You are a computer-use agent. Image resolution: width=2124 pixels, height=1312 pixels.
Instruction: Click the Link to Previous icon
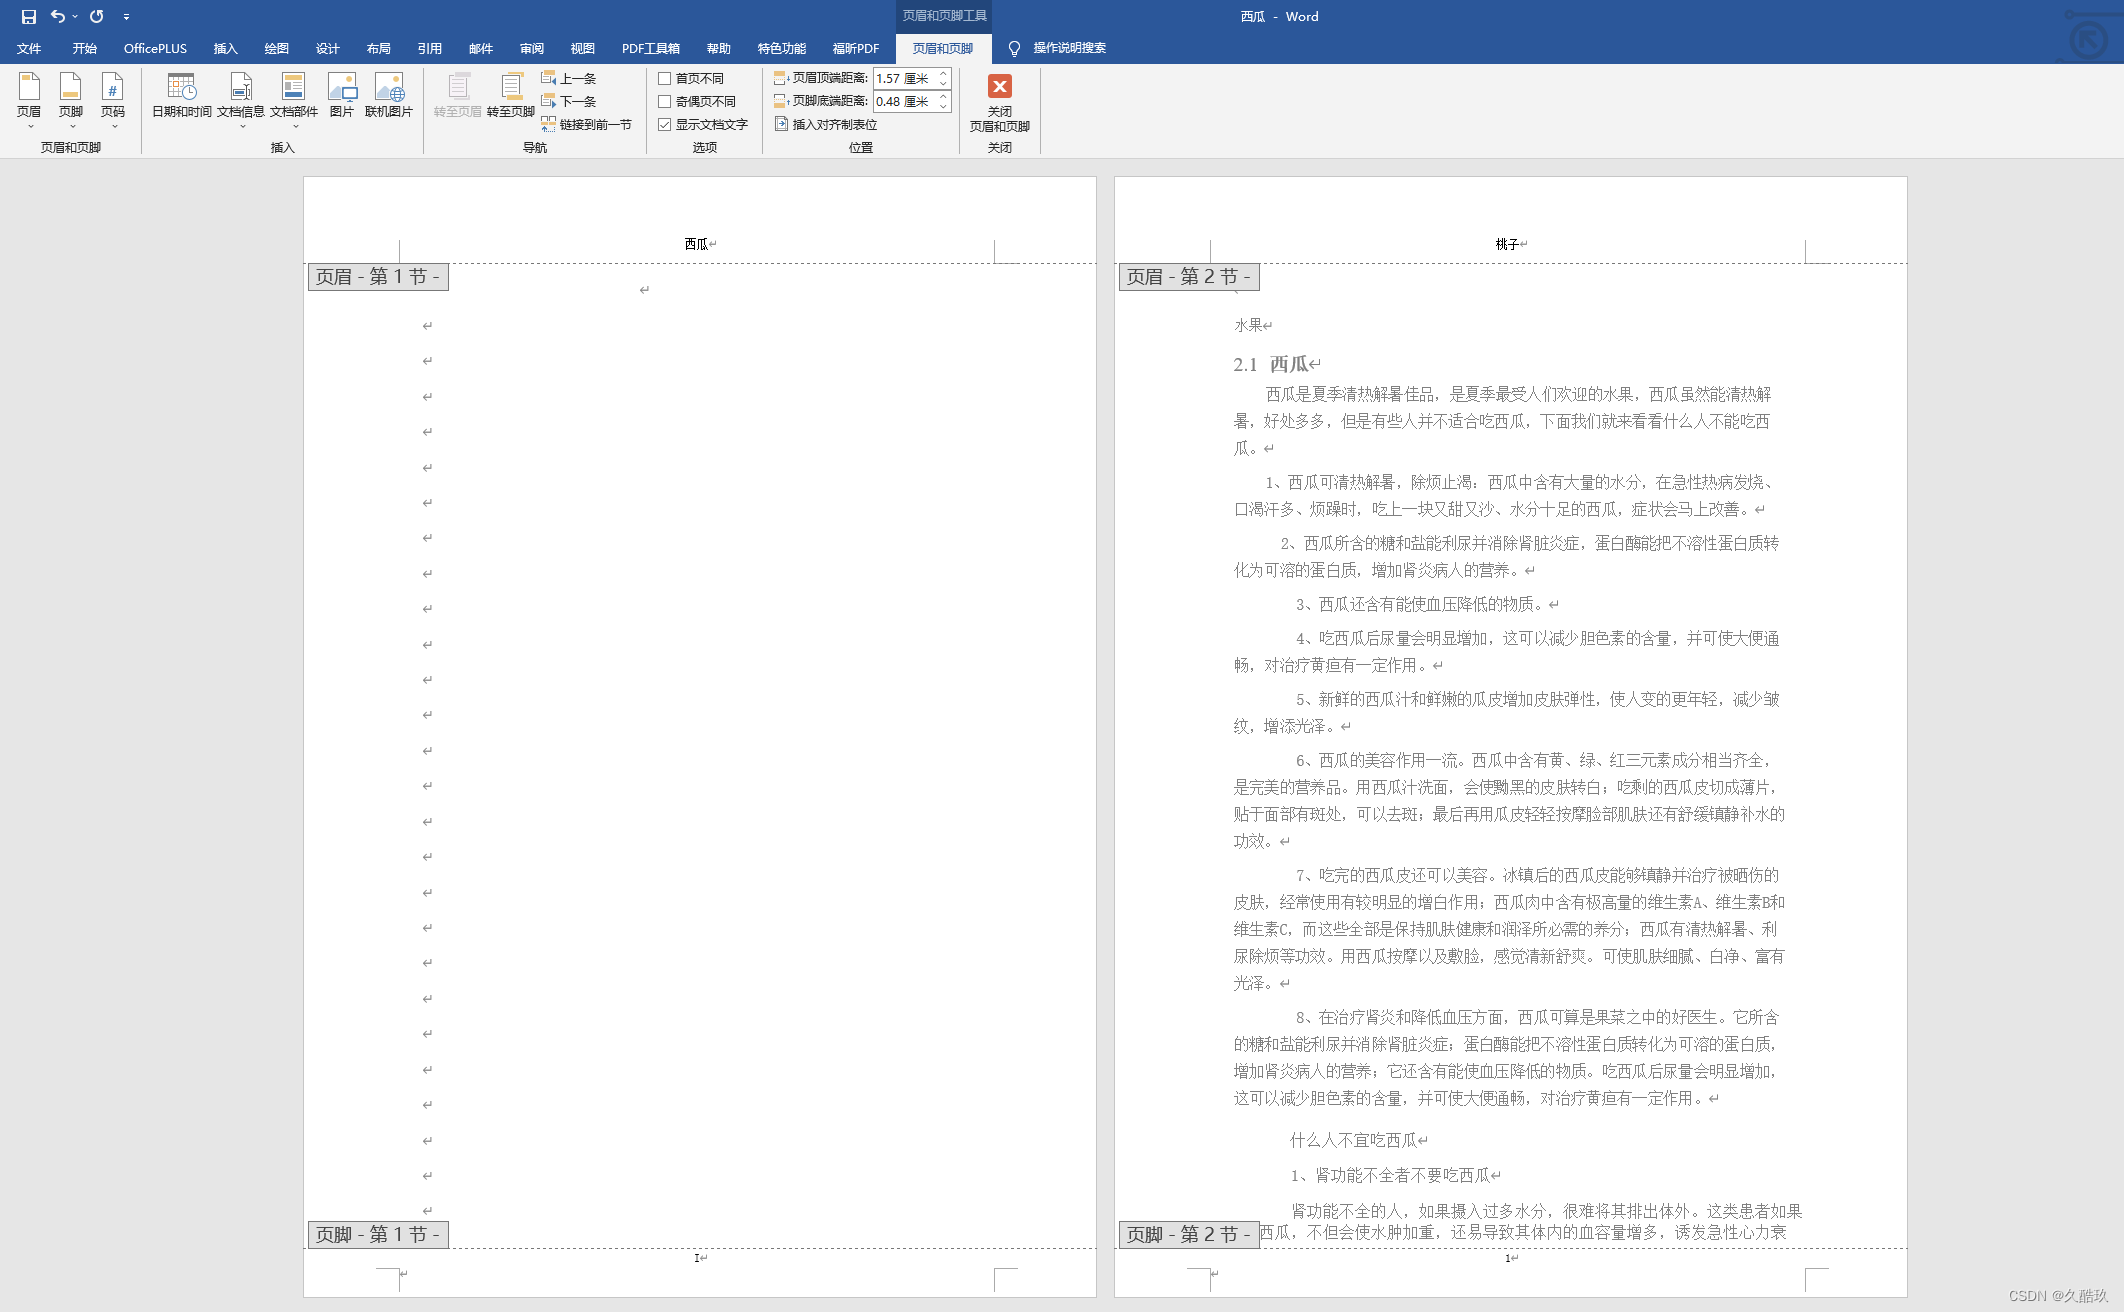(549, 124)
